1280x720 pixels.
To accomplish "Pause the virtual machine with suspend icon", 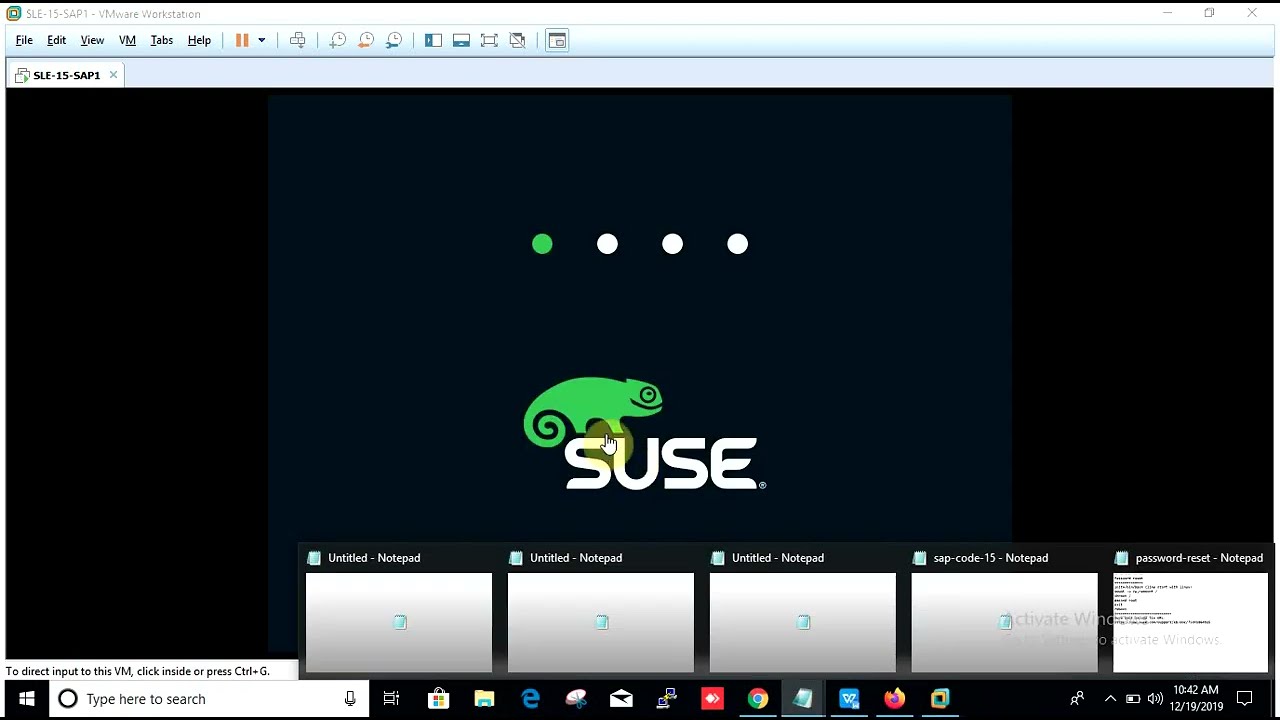I will click(x=242, y=40).
